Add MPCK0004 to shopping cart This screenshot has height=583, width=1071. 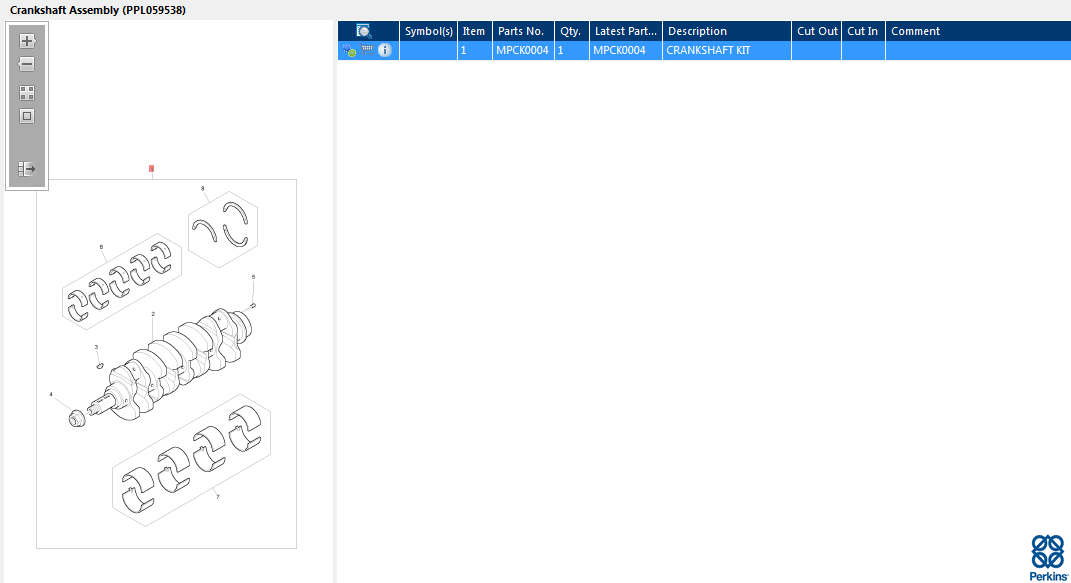[x=367, y=49]
